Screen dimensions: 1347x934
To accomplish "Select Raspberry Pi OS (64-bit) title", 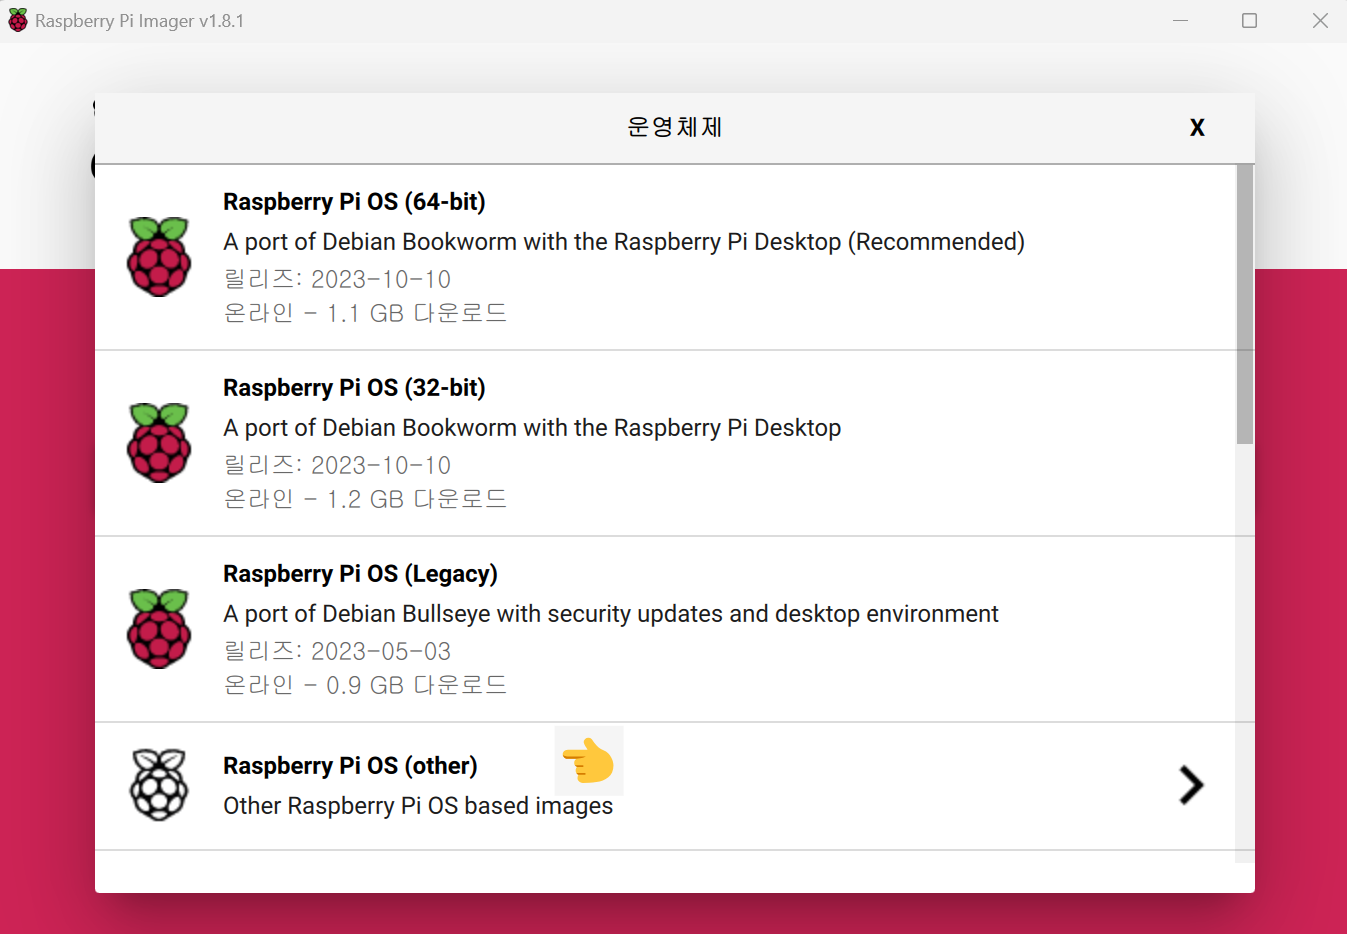I will [x=354, y=202].
